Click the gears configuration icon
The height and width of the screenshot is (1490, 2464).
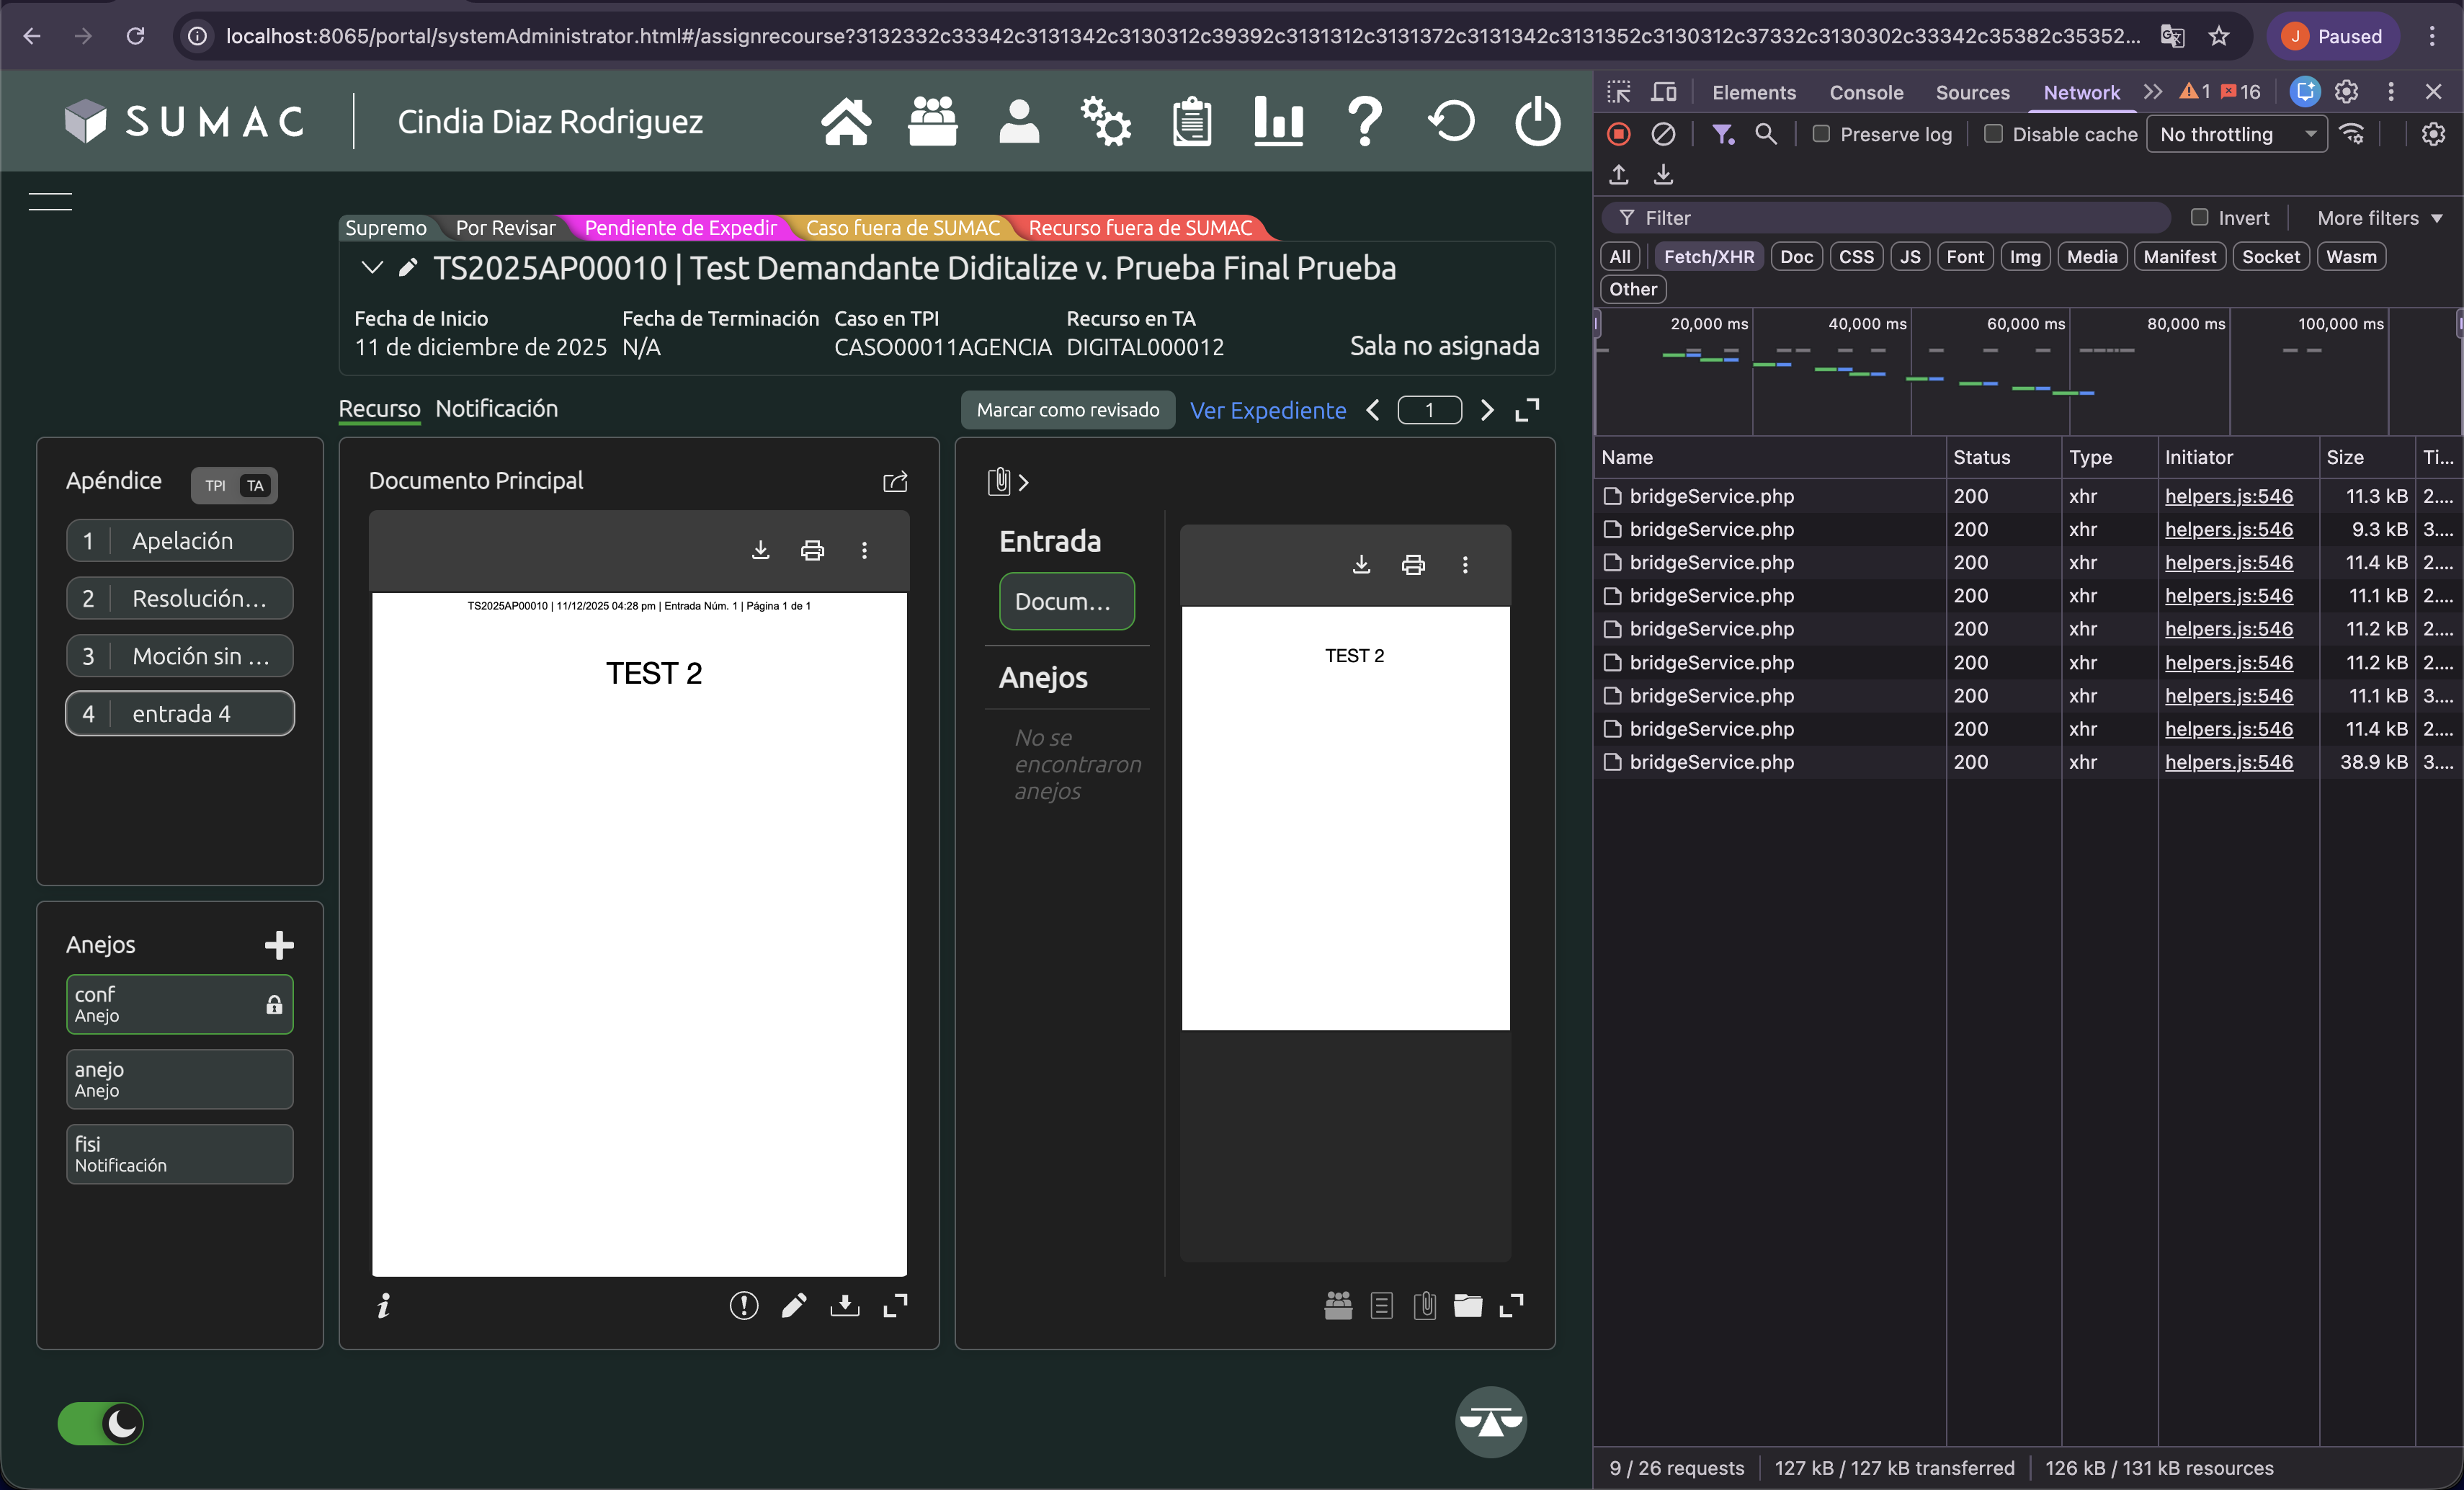coord(1105,121)
